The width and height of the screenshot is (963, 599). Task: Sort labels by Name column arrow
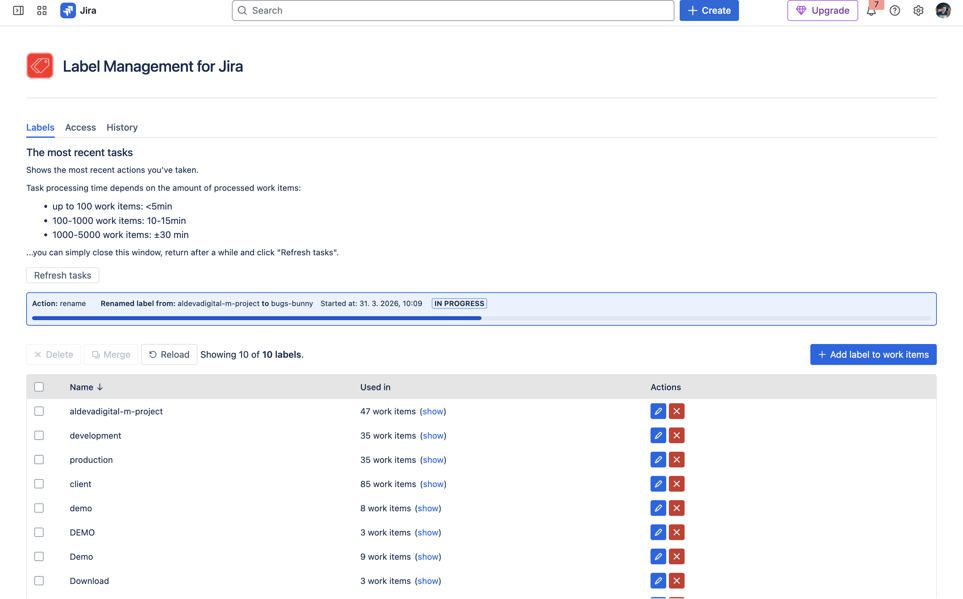click(x=100, y=387)
